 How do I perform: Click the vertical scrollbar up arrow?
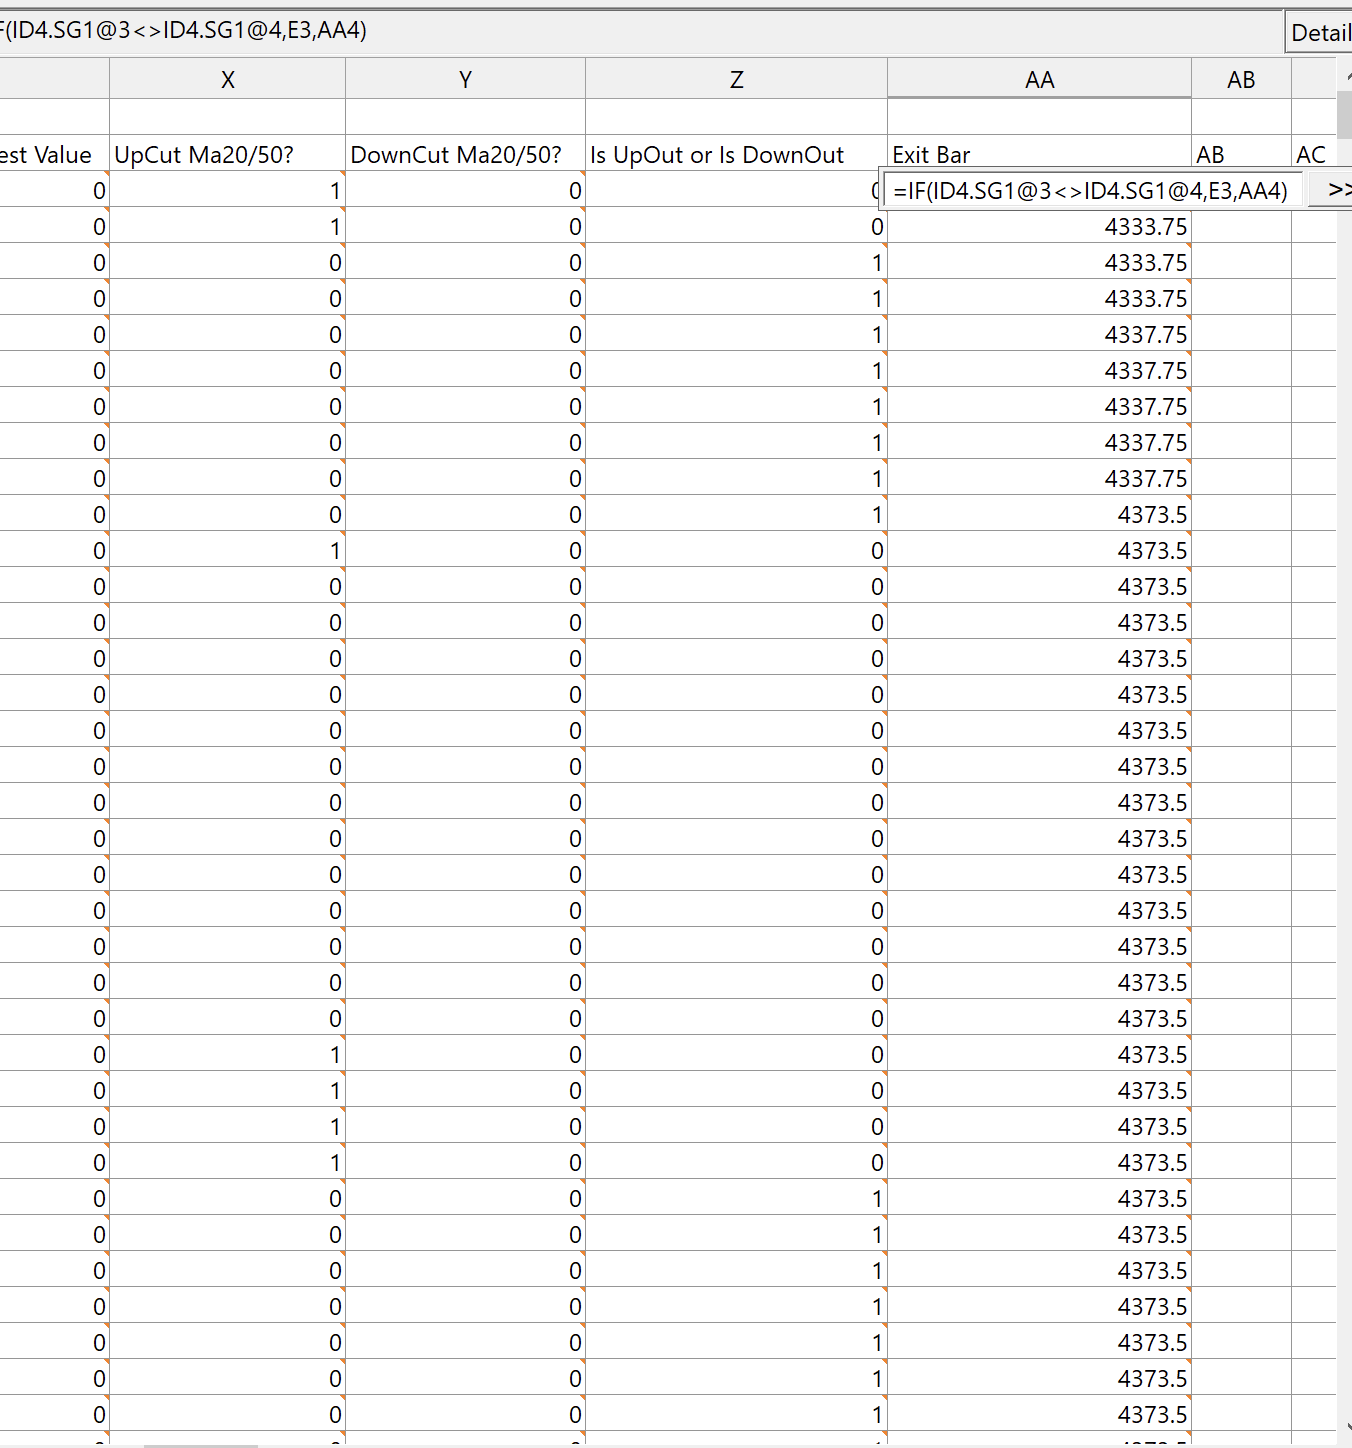click(1344, 75)
